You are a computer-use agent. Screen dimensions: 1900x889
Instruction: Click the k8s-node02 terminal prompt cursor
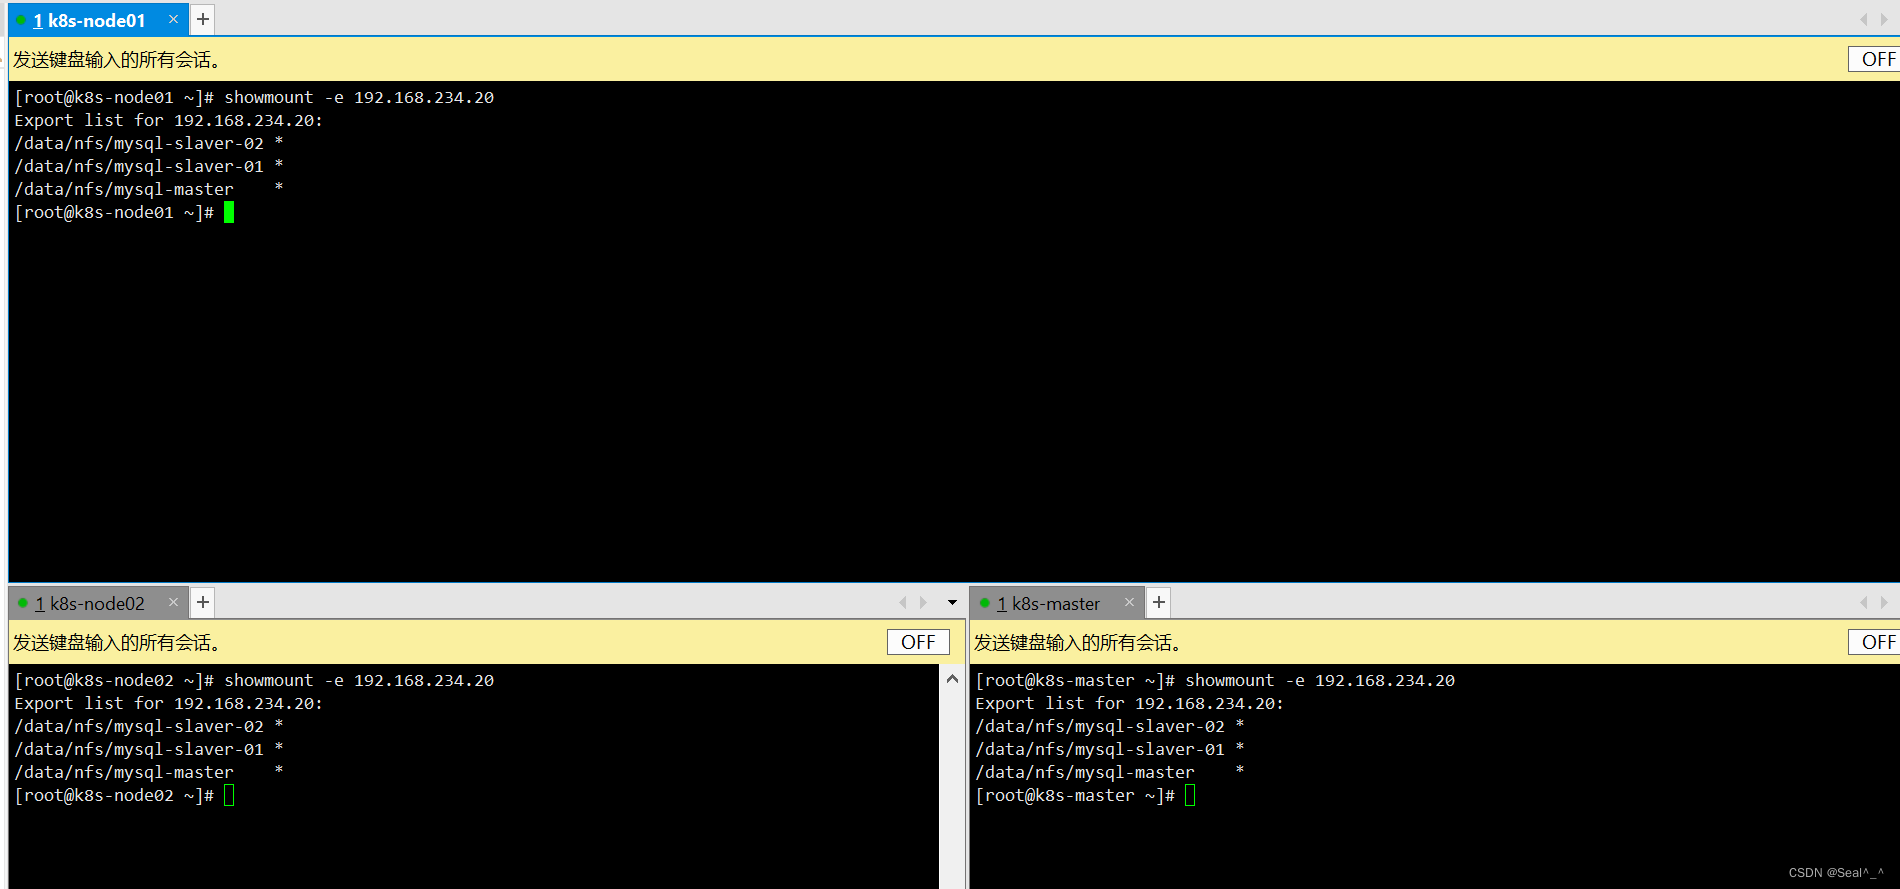pos(229,795)
